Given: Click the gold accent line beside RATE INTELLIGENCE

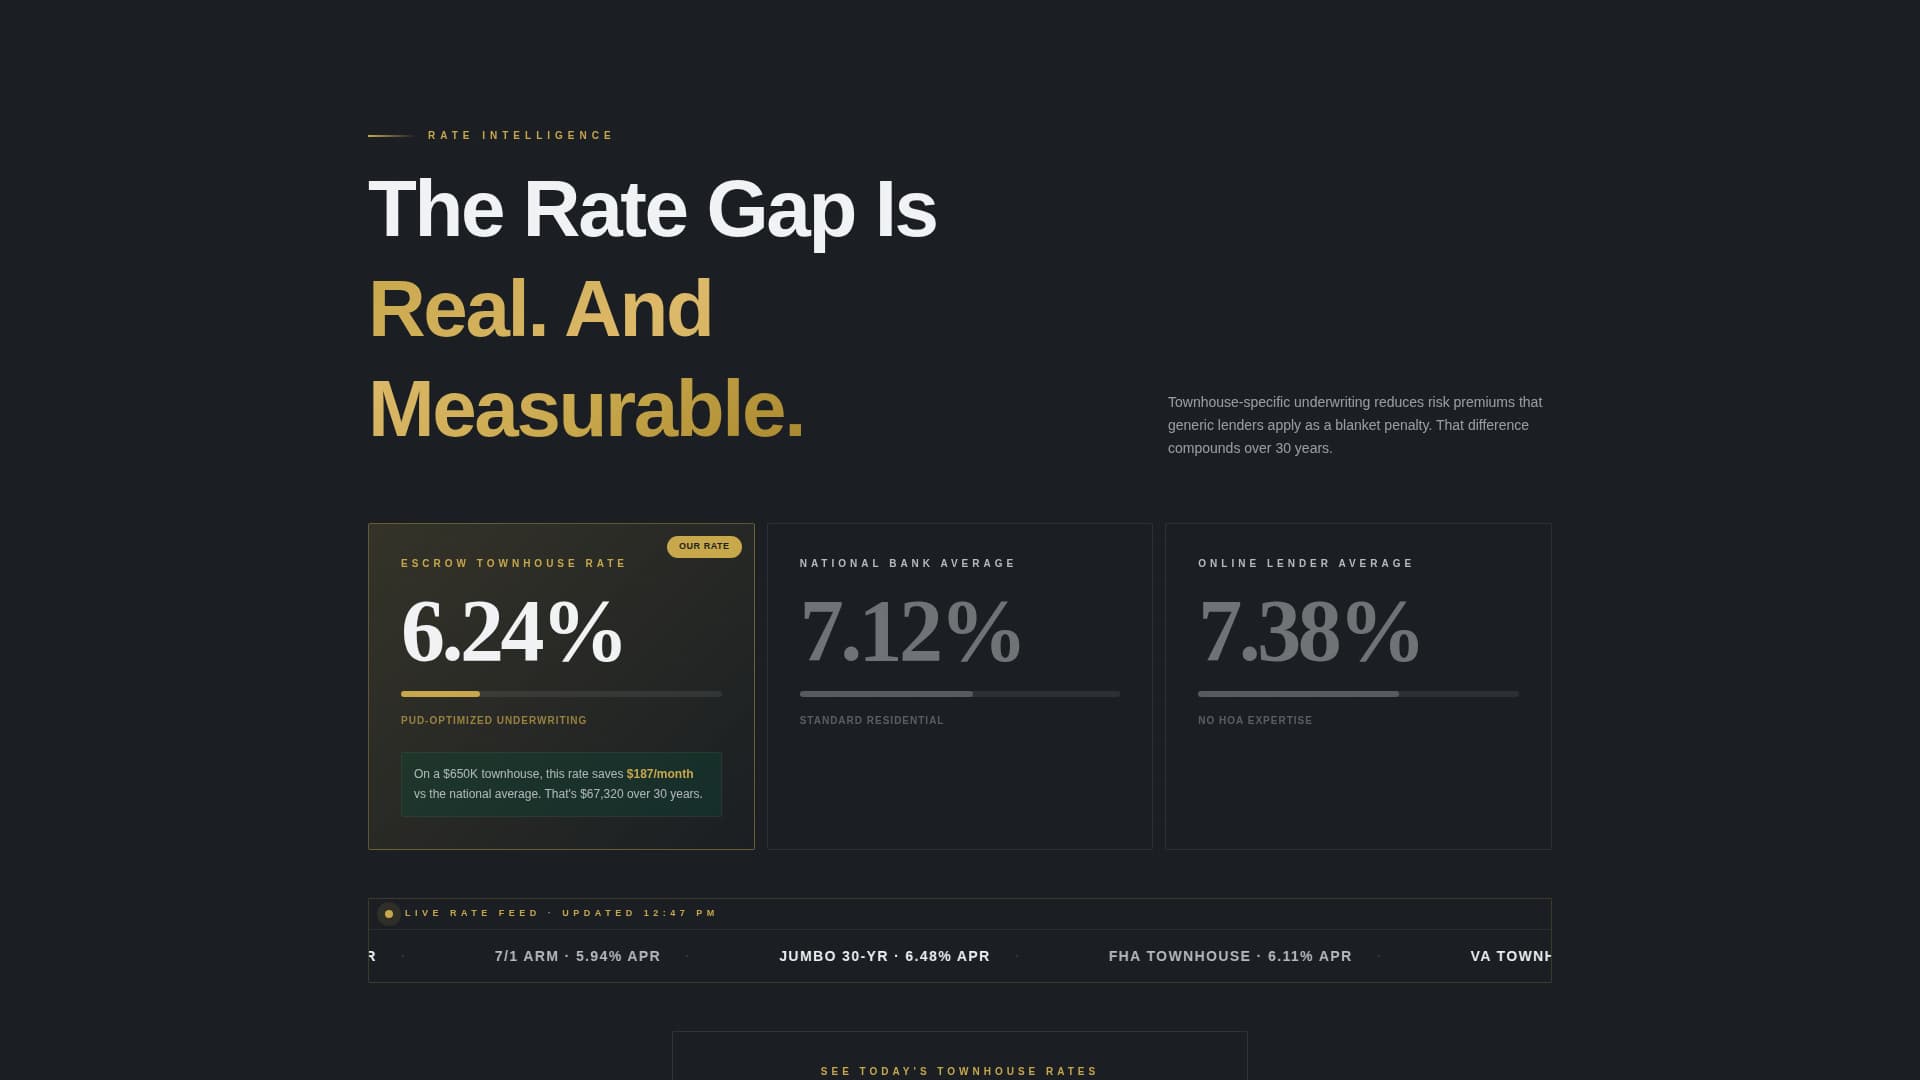Looking at the screenshot, I should pos(388,135).
